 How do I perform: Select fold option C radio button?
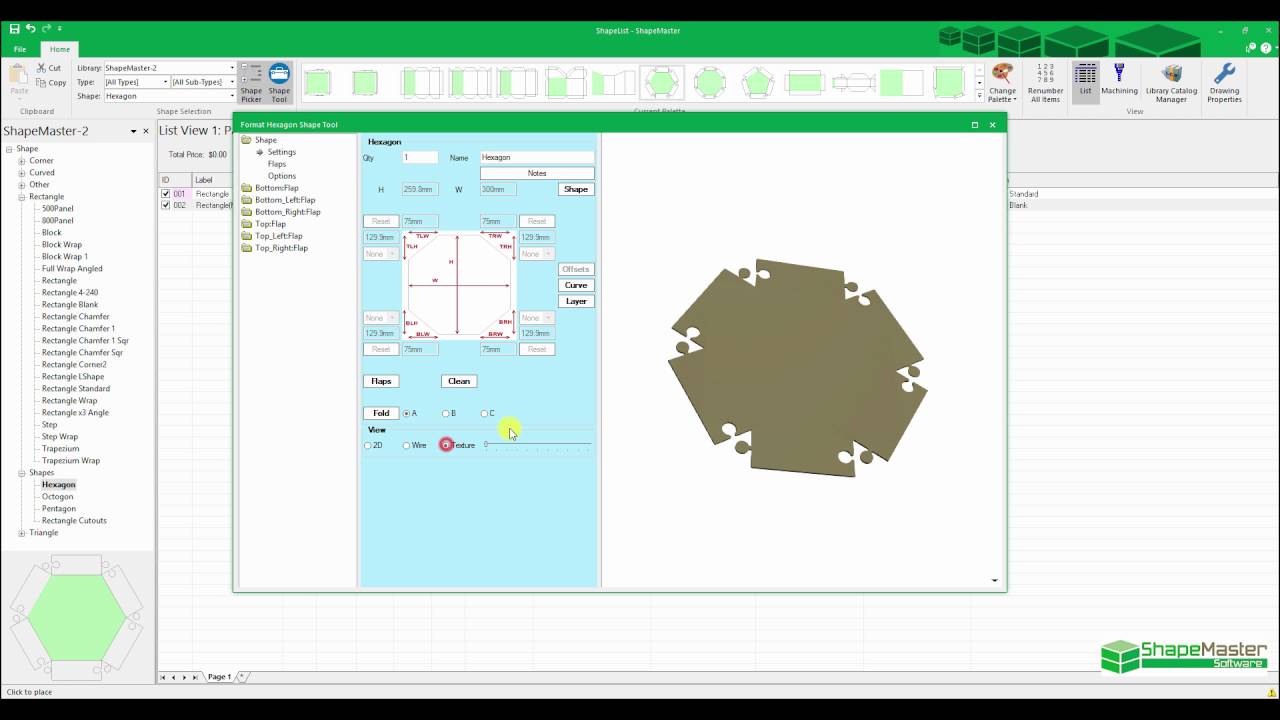(x=484, y=413)
